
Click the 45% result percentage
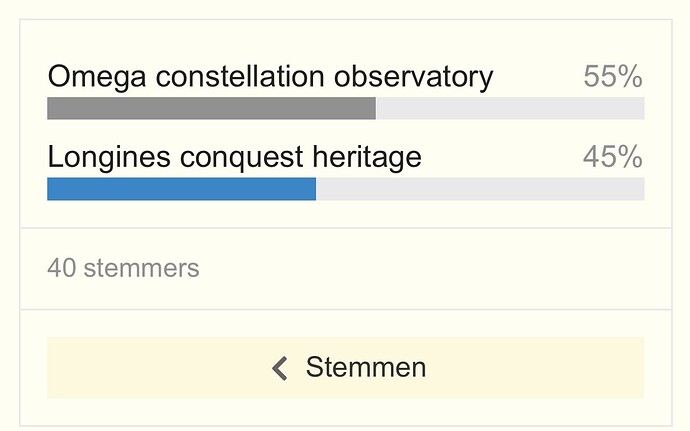pos(612,157)
